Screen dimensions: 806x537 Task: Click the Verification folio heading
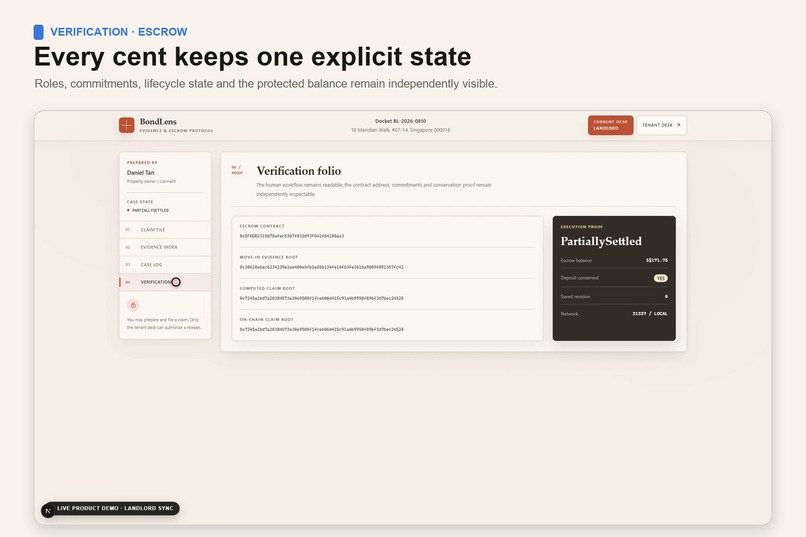[299, 171]
